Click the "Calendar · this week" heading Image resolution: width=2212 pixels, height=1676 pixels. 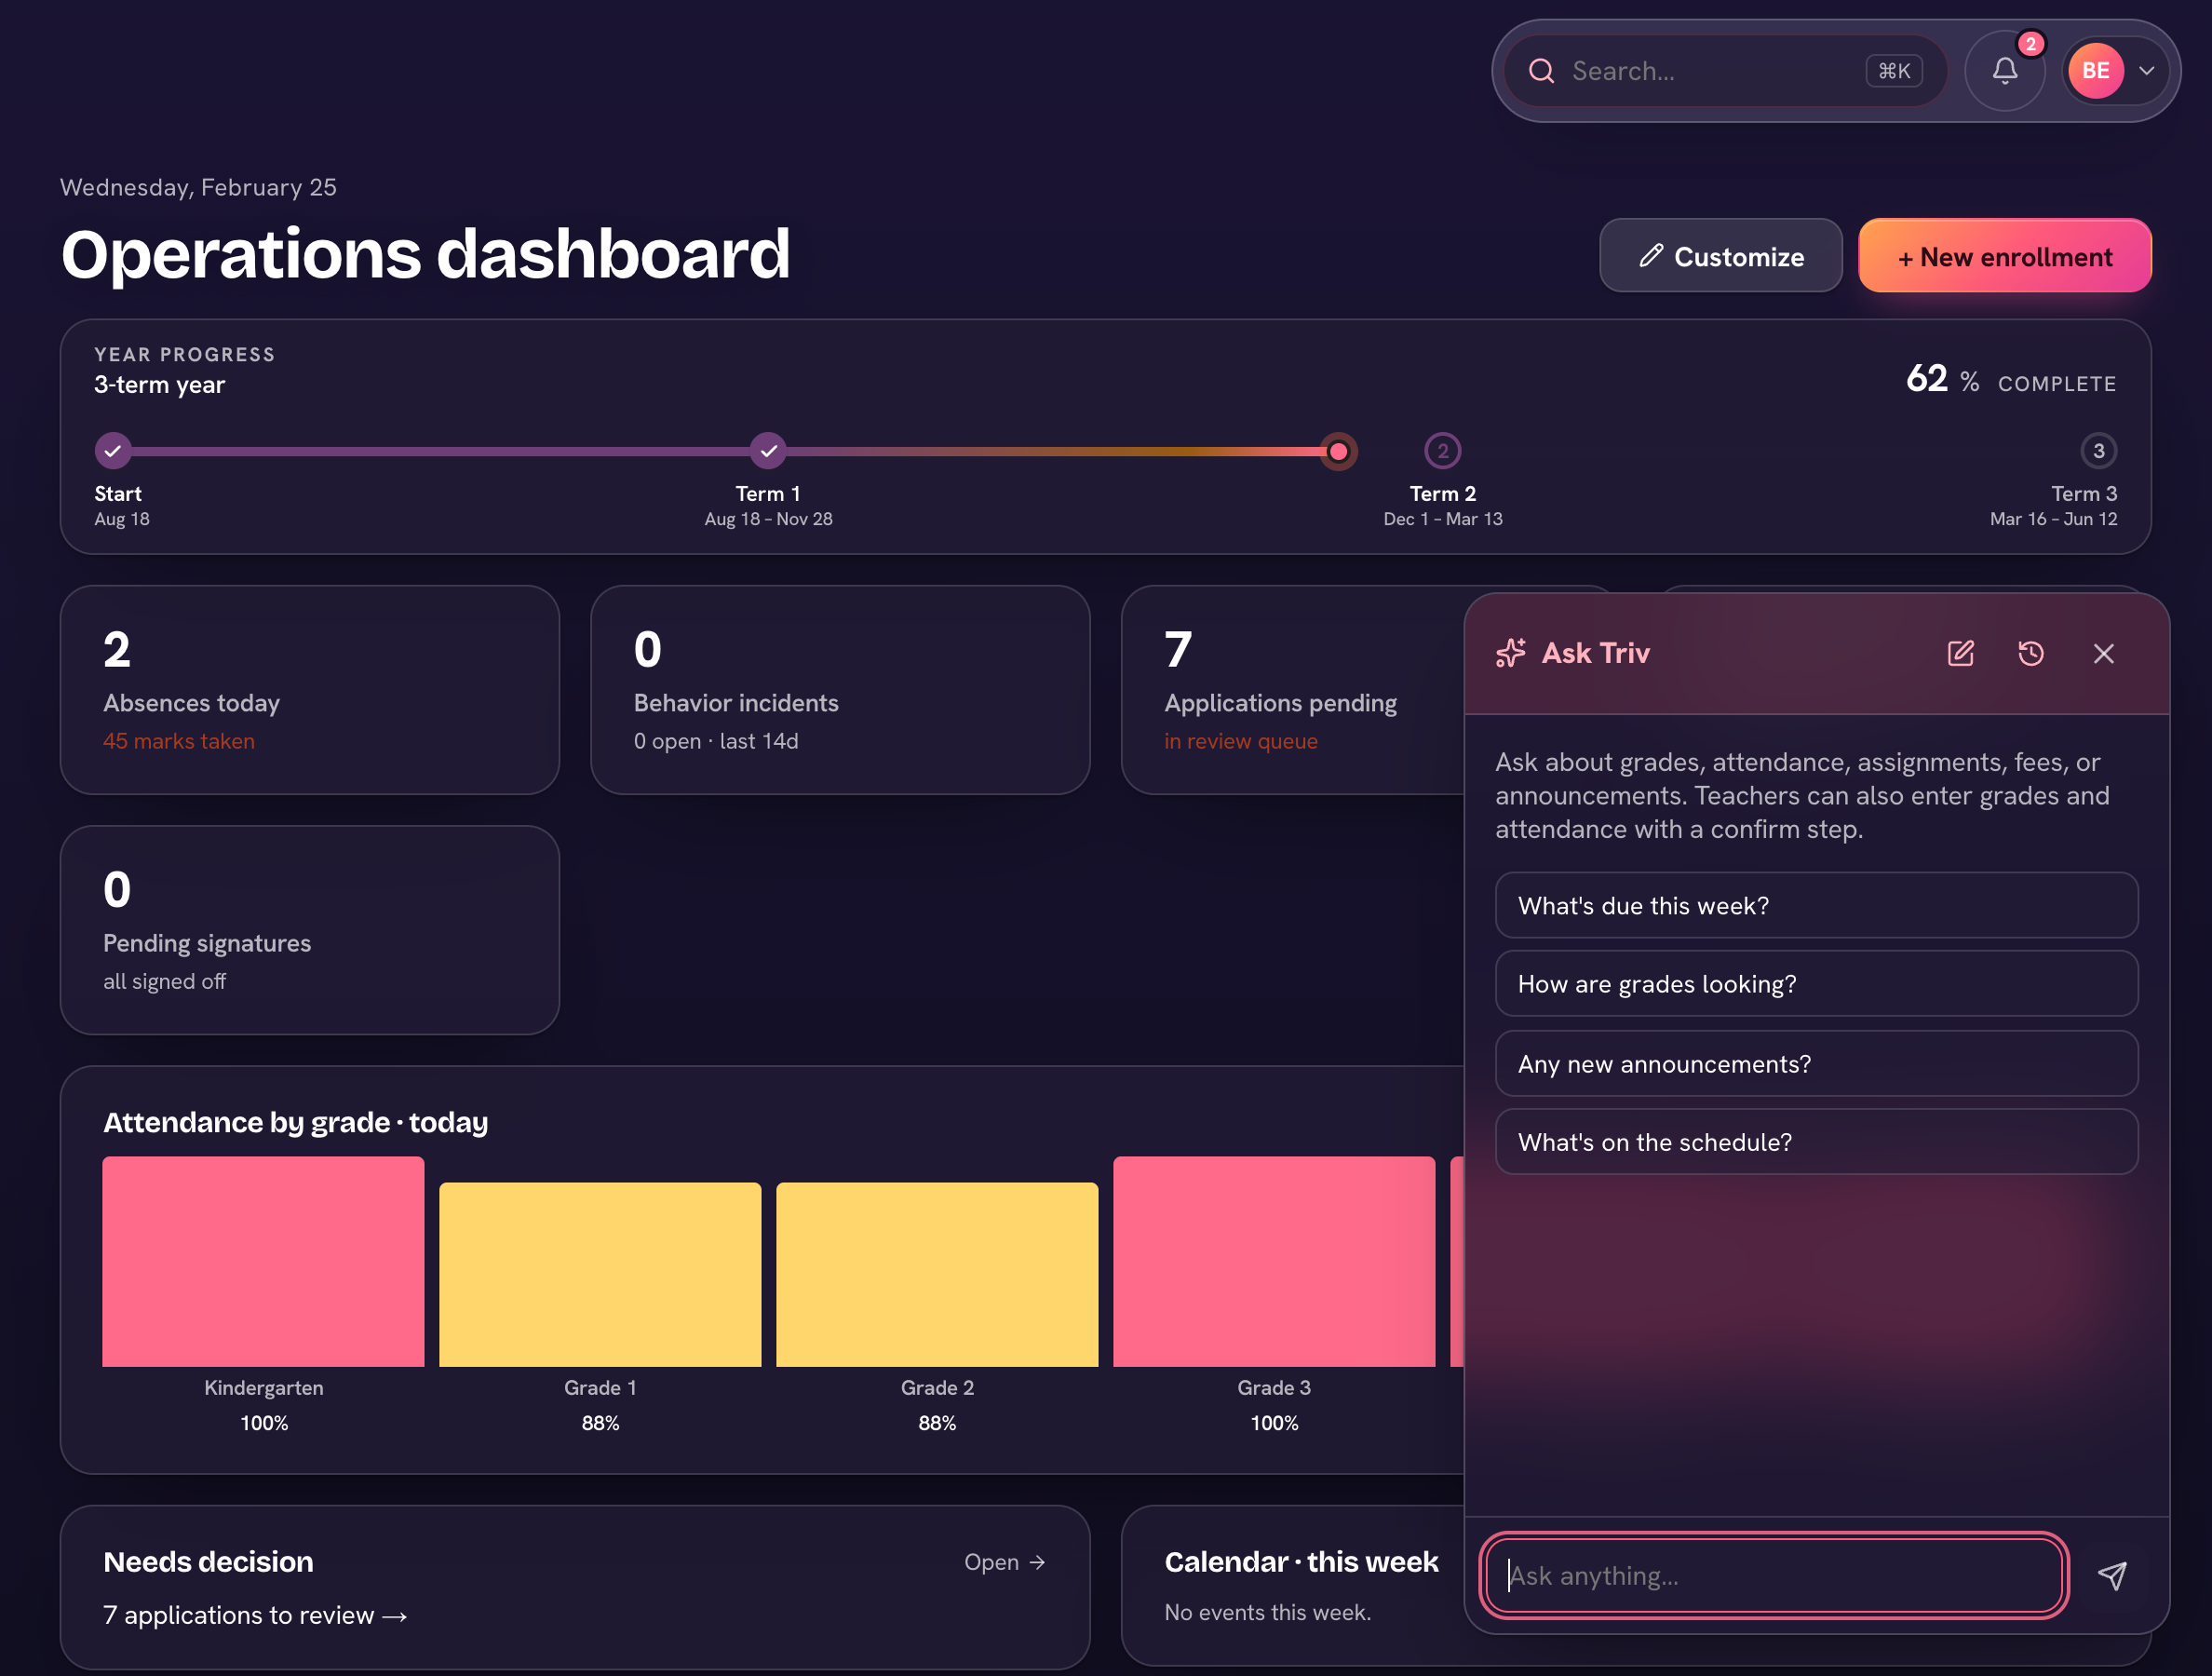(1301, 1562)
